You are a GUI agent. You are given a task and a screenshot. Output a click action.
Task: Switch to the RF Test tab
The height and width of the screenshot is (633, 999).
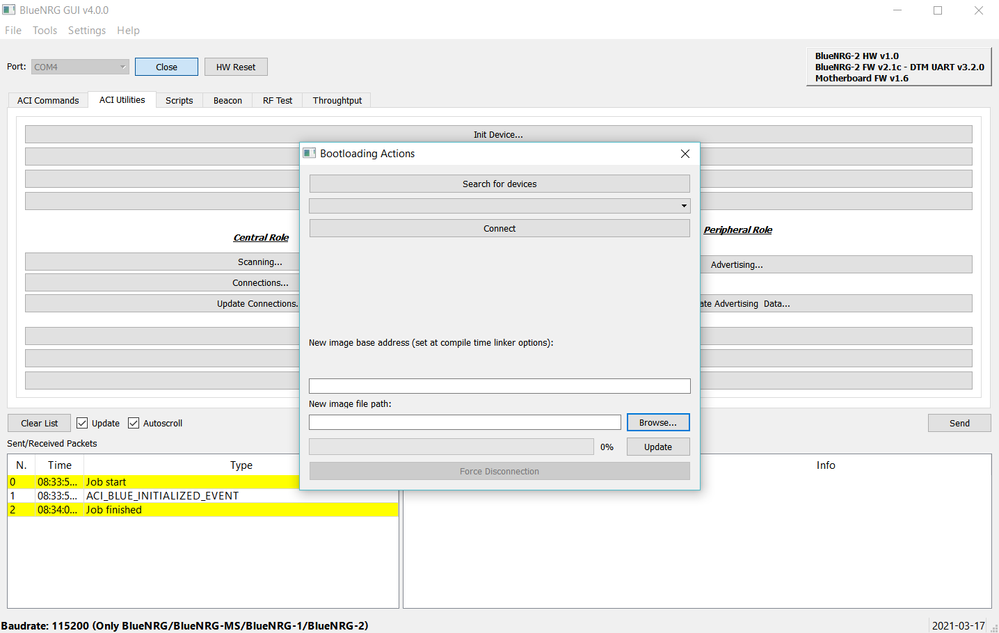277,101
